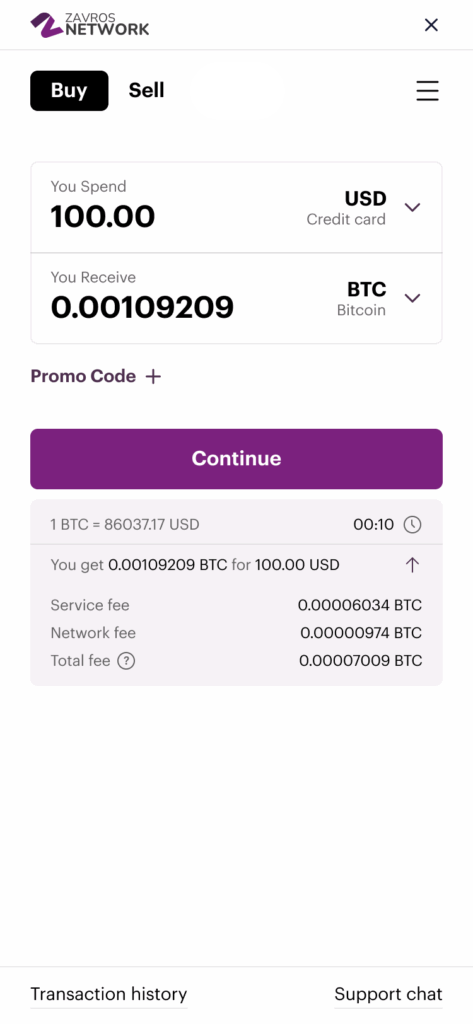Viewport: 473px width, 1024px height.
Task: Switch to the Buy tab
Action: point(69,91)
